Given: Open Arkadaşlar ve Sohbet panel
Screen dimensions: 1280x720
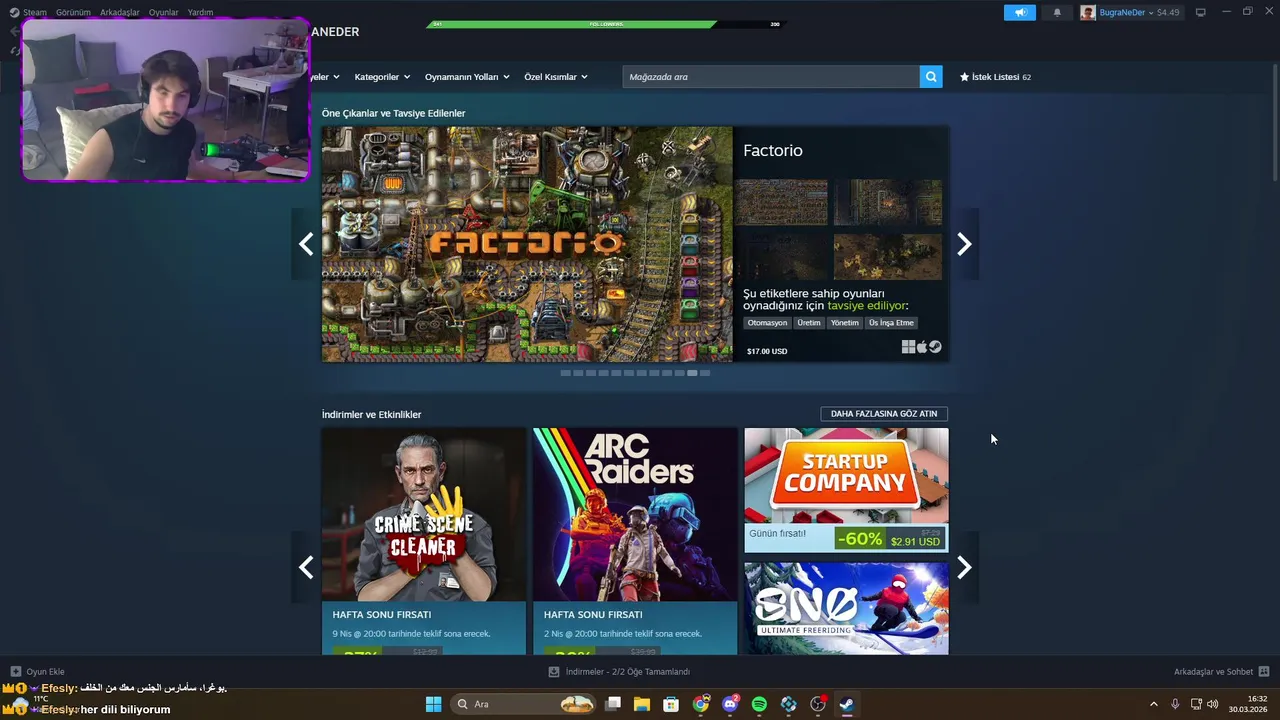Looking at the screenshot, I should 1221,672.
